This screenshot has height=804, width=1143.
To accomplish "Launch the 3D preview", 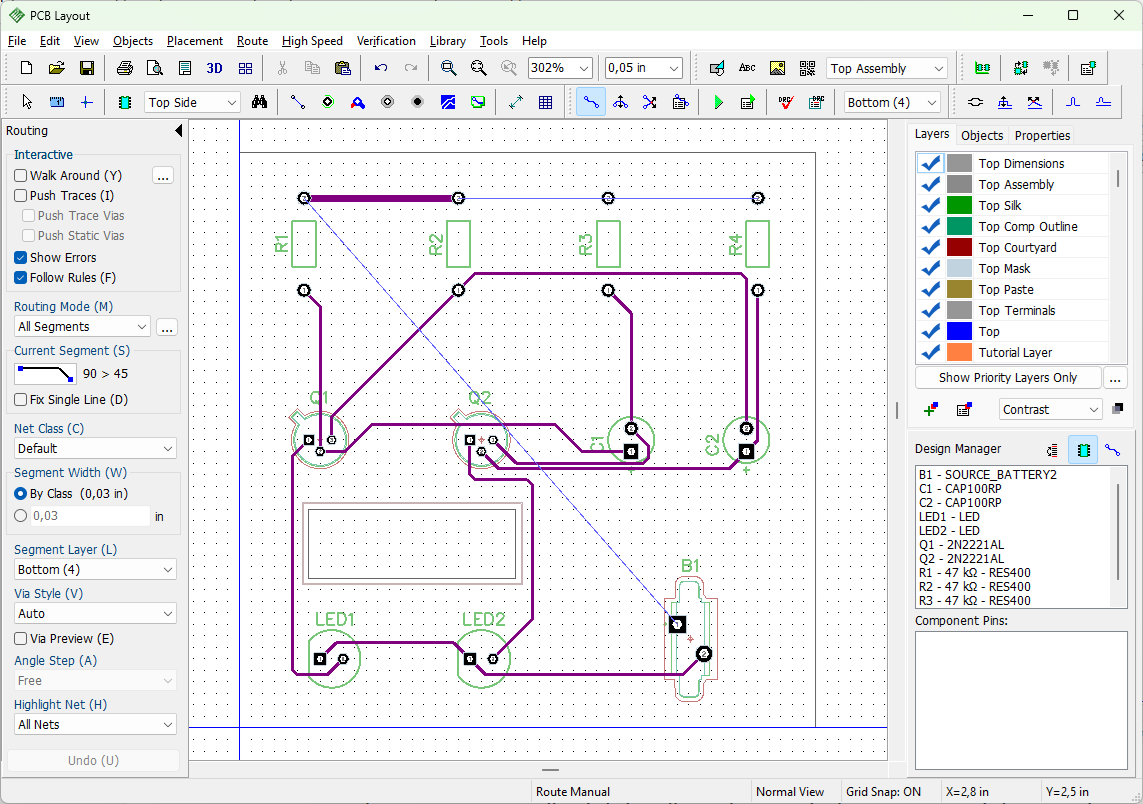I will point(214,68).
